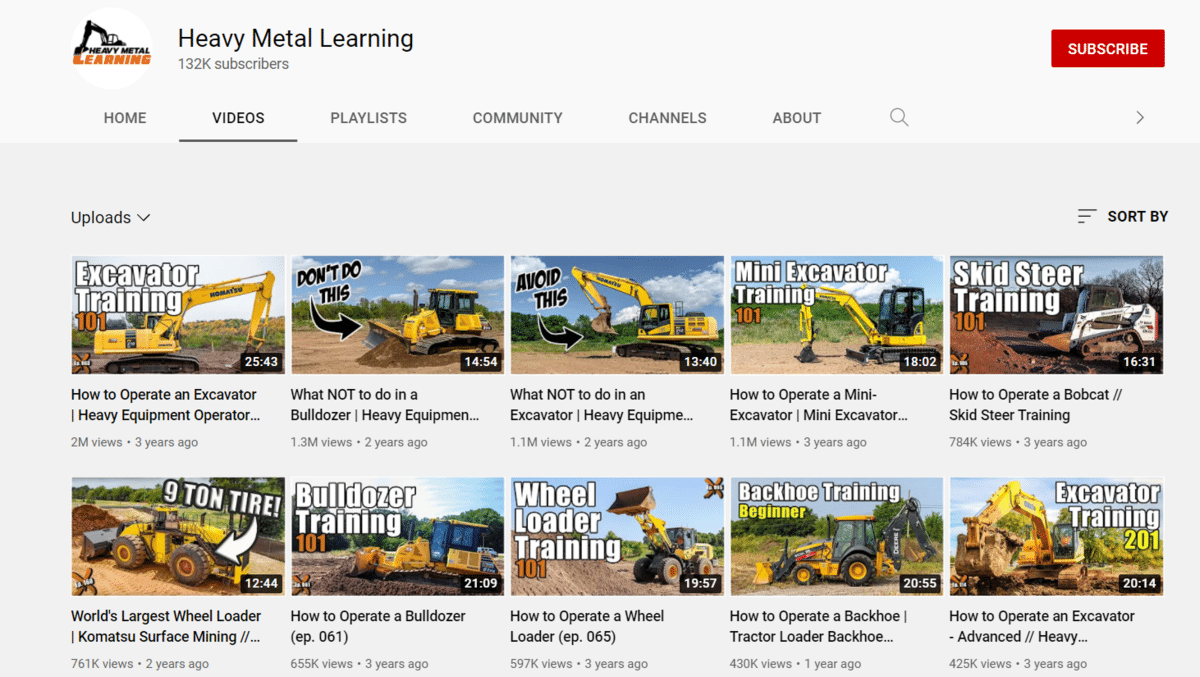Open Excavator Training 101 video thumbnail

[x=178, y=315]
